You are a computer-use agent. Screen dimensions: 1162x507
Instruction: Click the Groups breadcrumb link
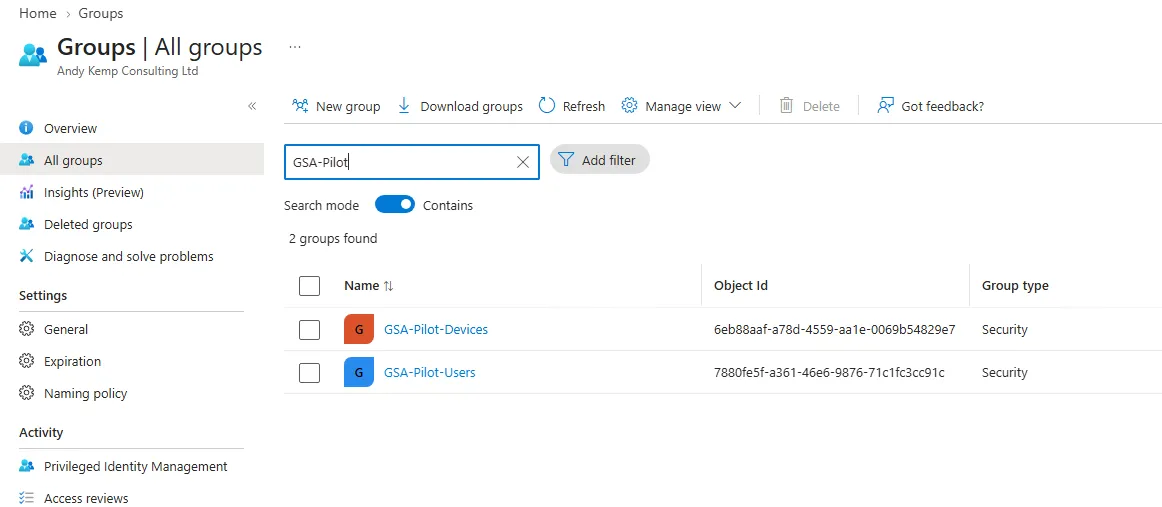101,13
